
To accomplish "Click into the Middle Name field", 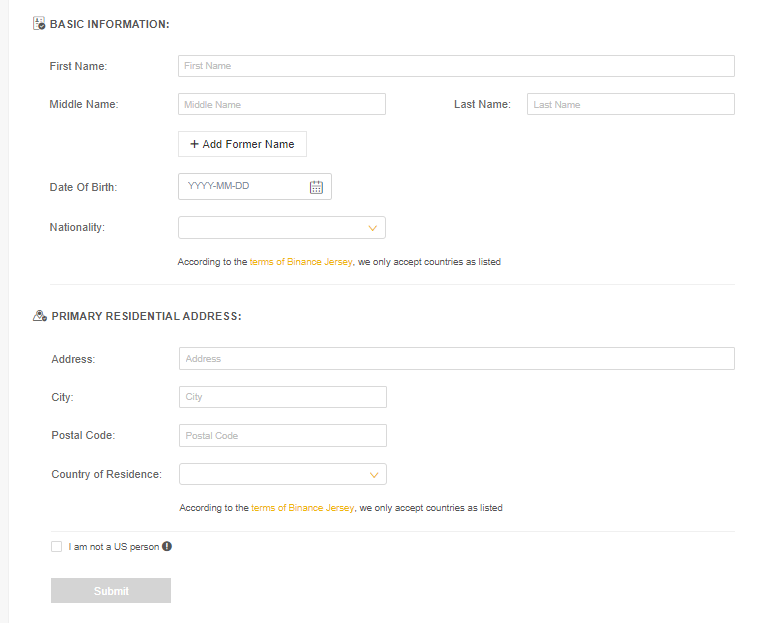I will point(282,104).
